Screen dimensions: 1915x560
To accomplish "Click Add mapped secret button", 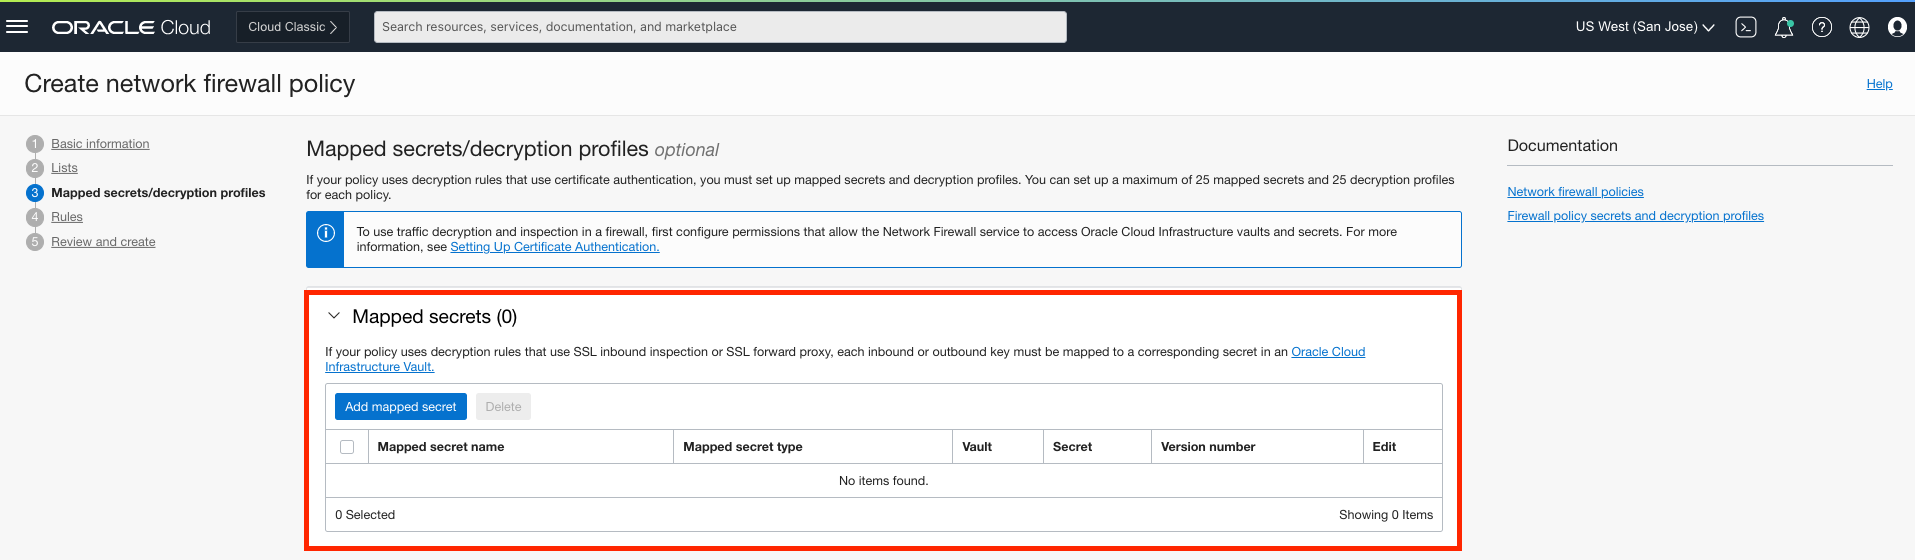I will (400, 407).
